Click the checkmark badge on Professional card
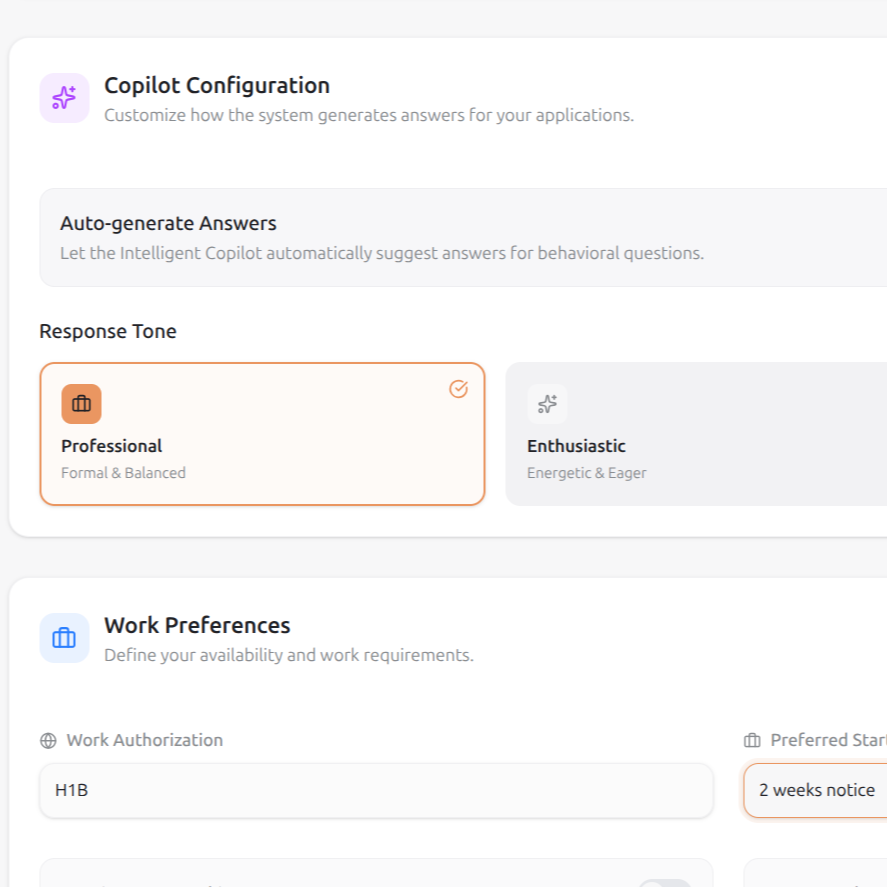This screenshot has height=887, width=887. (x=458, y=389)
